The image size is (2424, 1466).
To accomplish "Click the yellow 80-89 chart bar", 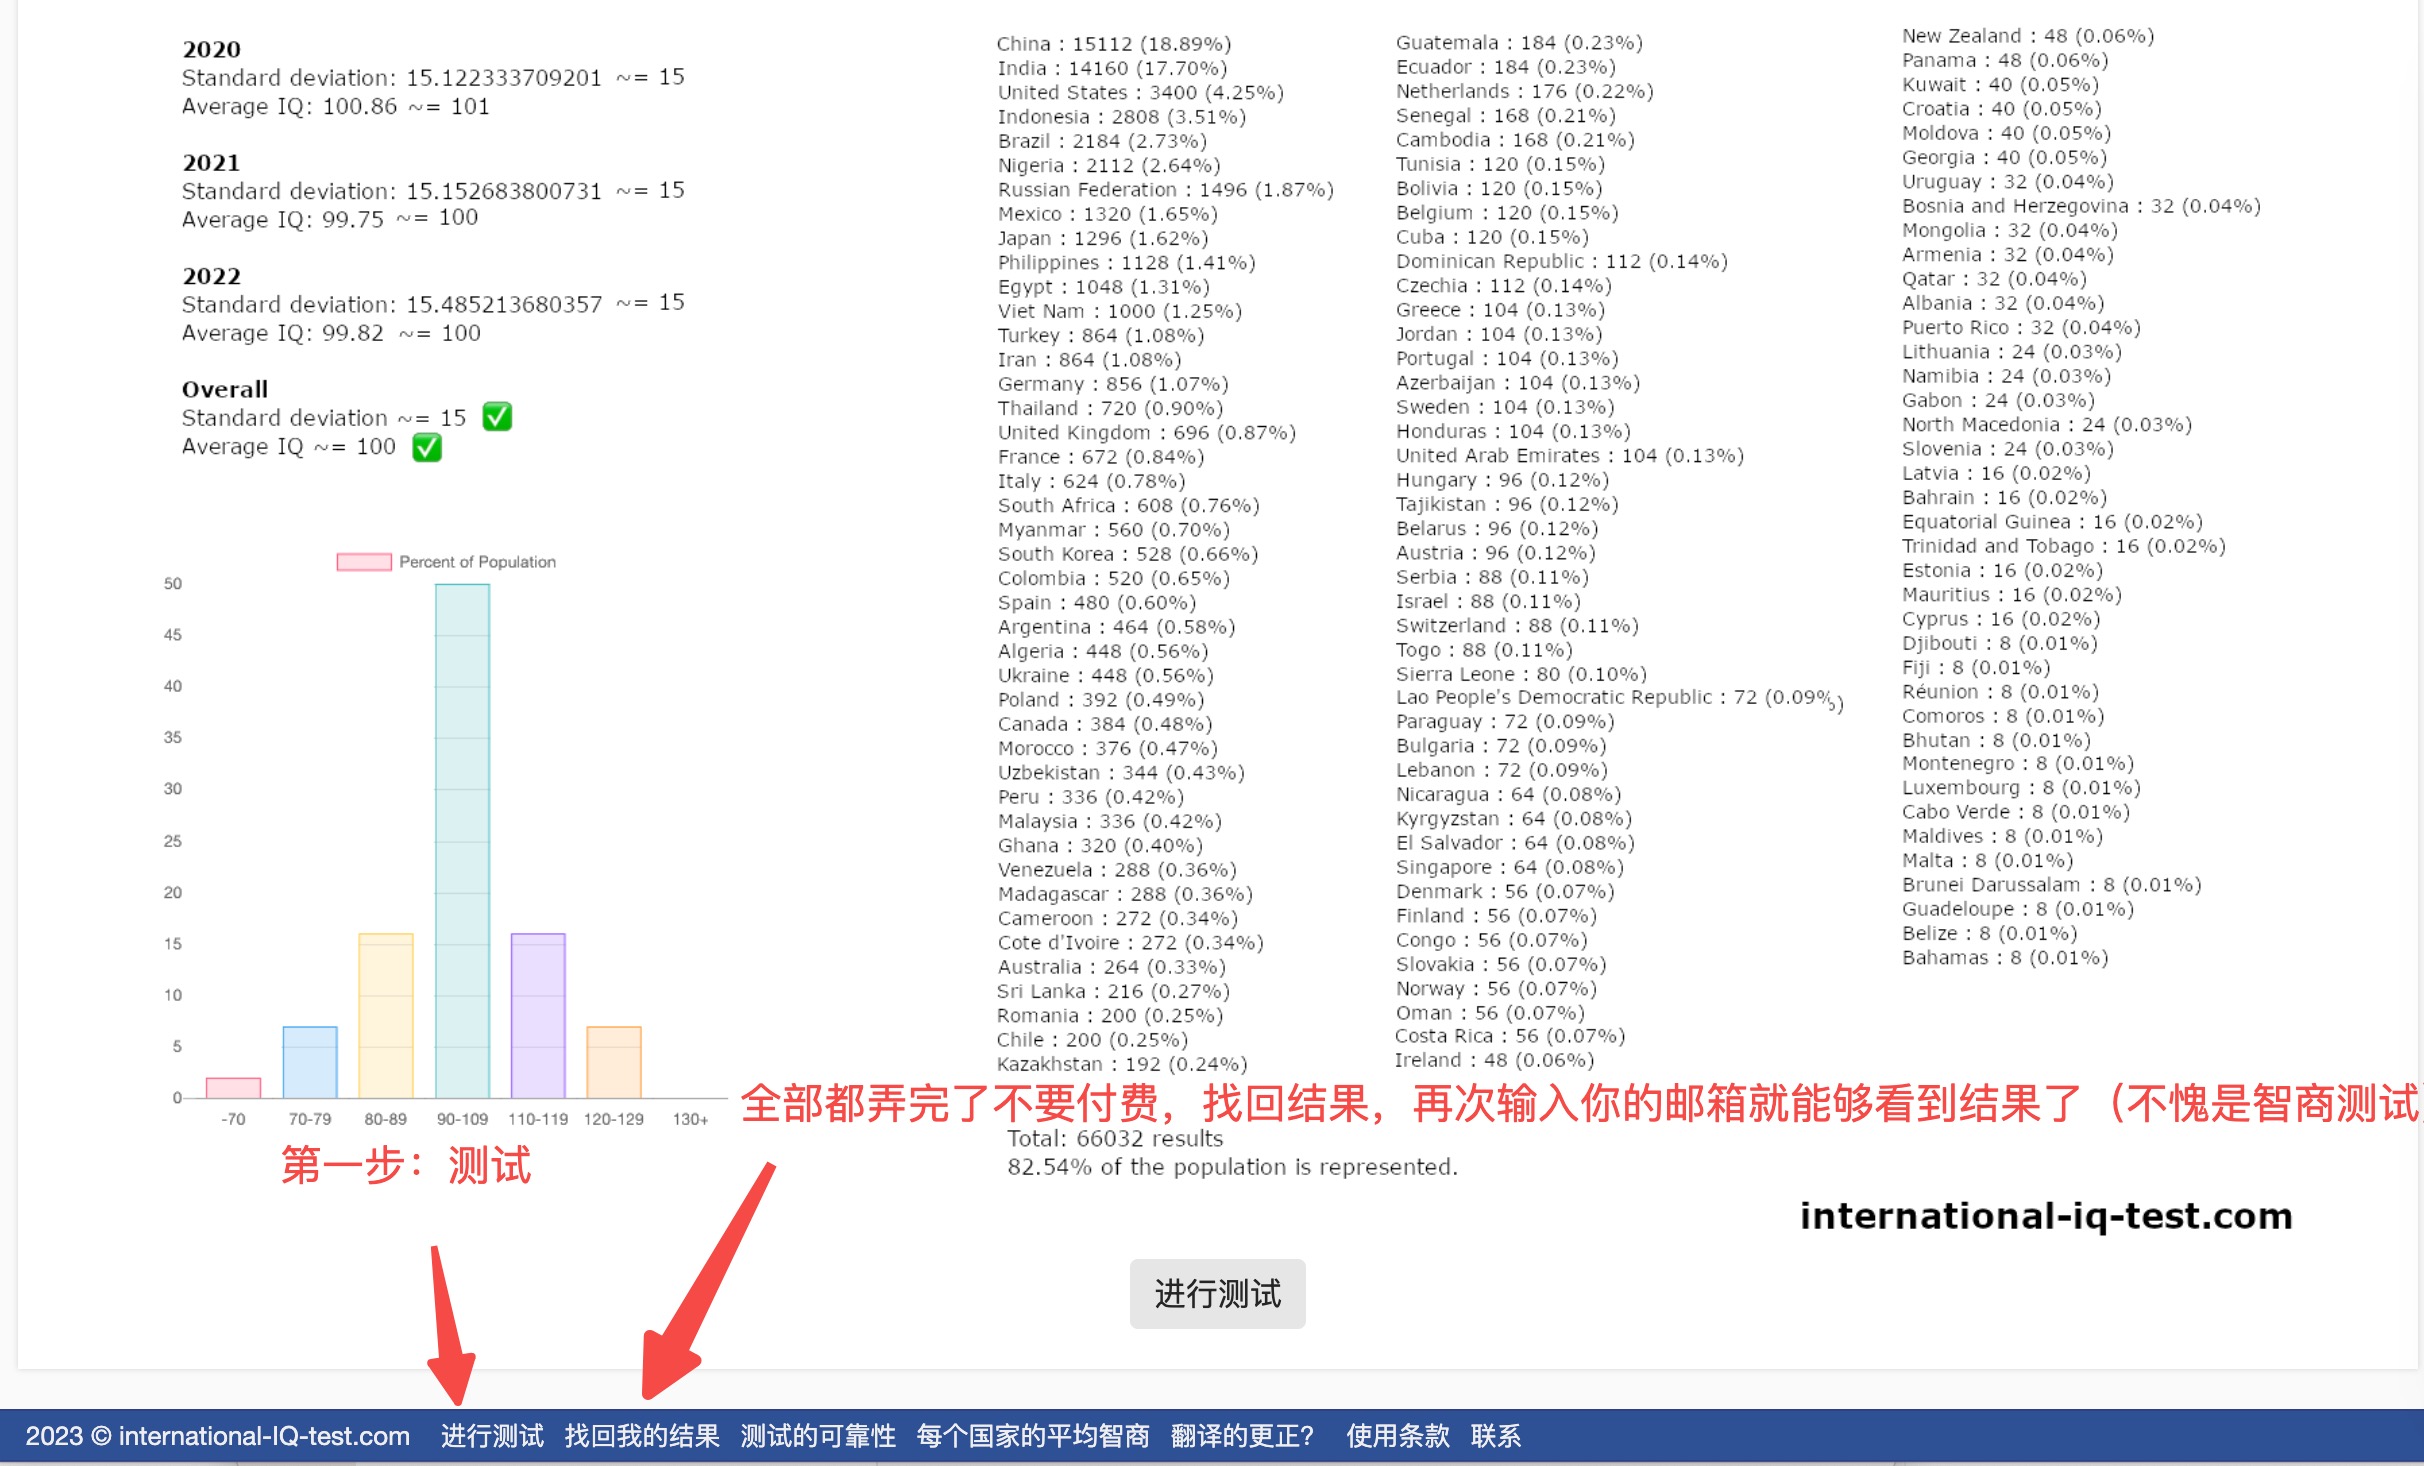I will pyautogui.click(x=386, y=1015).
